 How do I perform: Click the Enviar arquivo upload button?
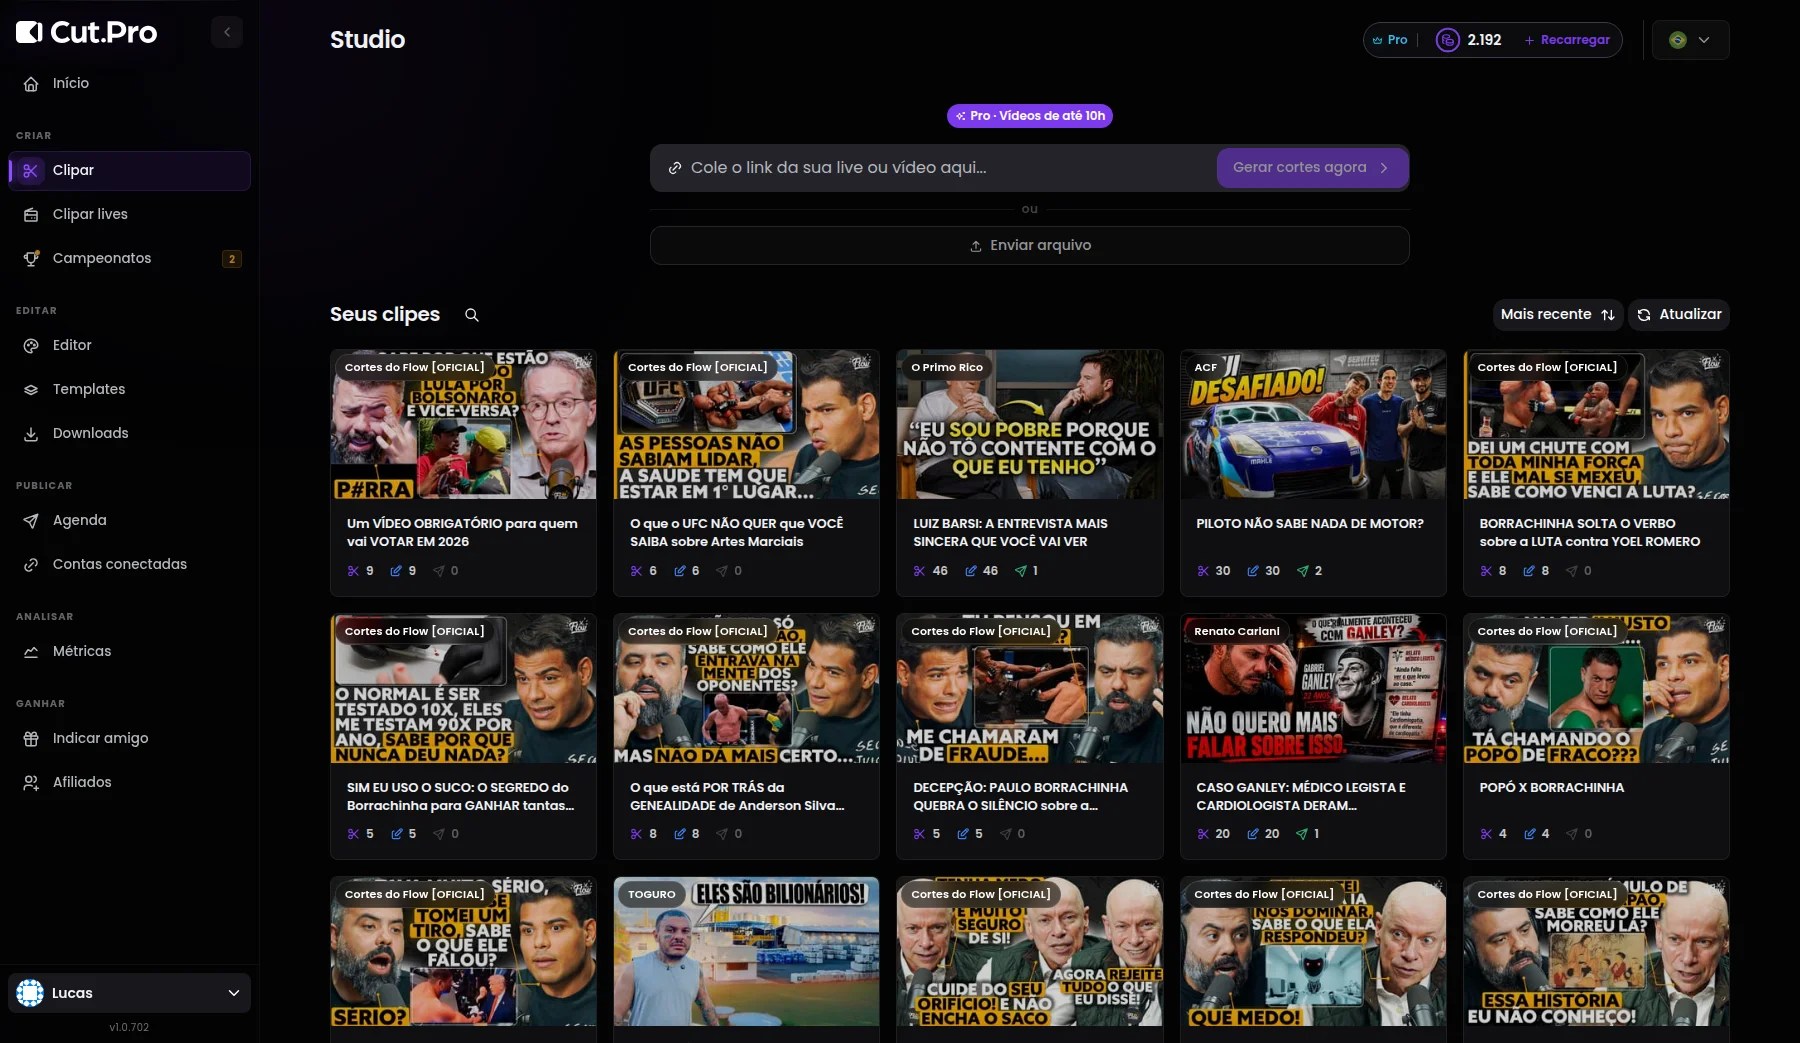click(x=1030, y=245)
